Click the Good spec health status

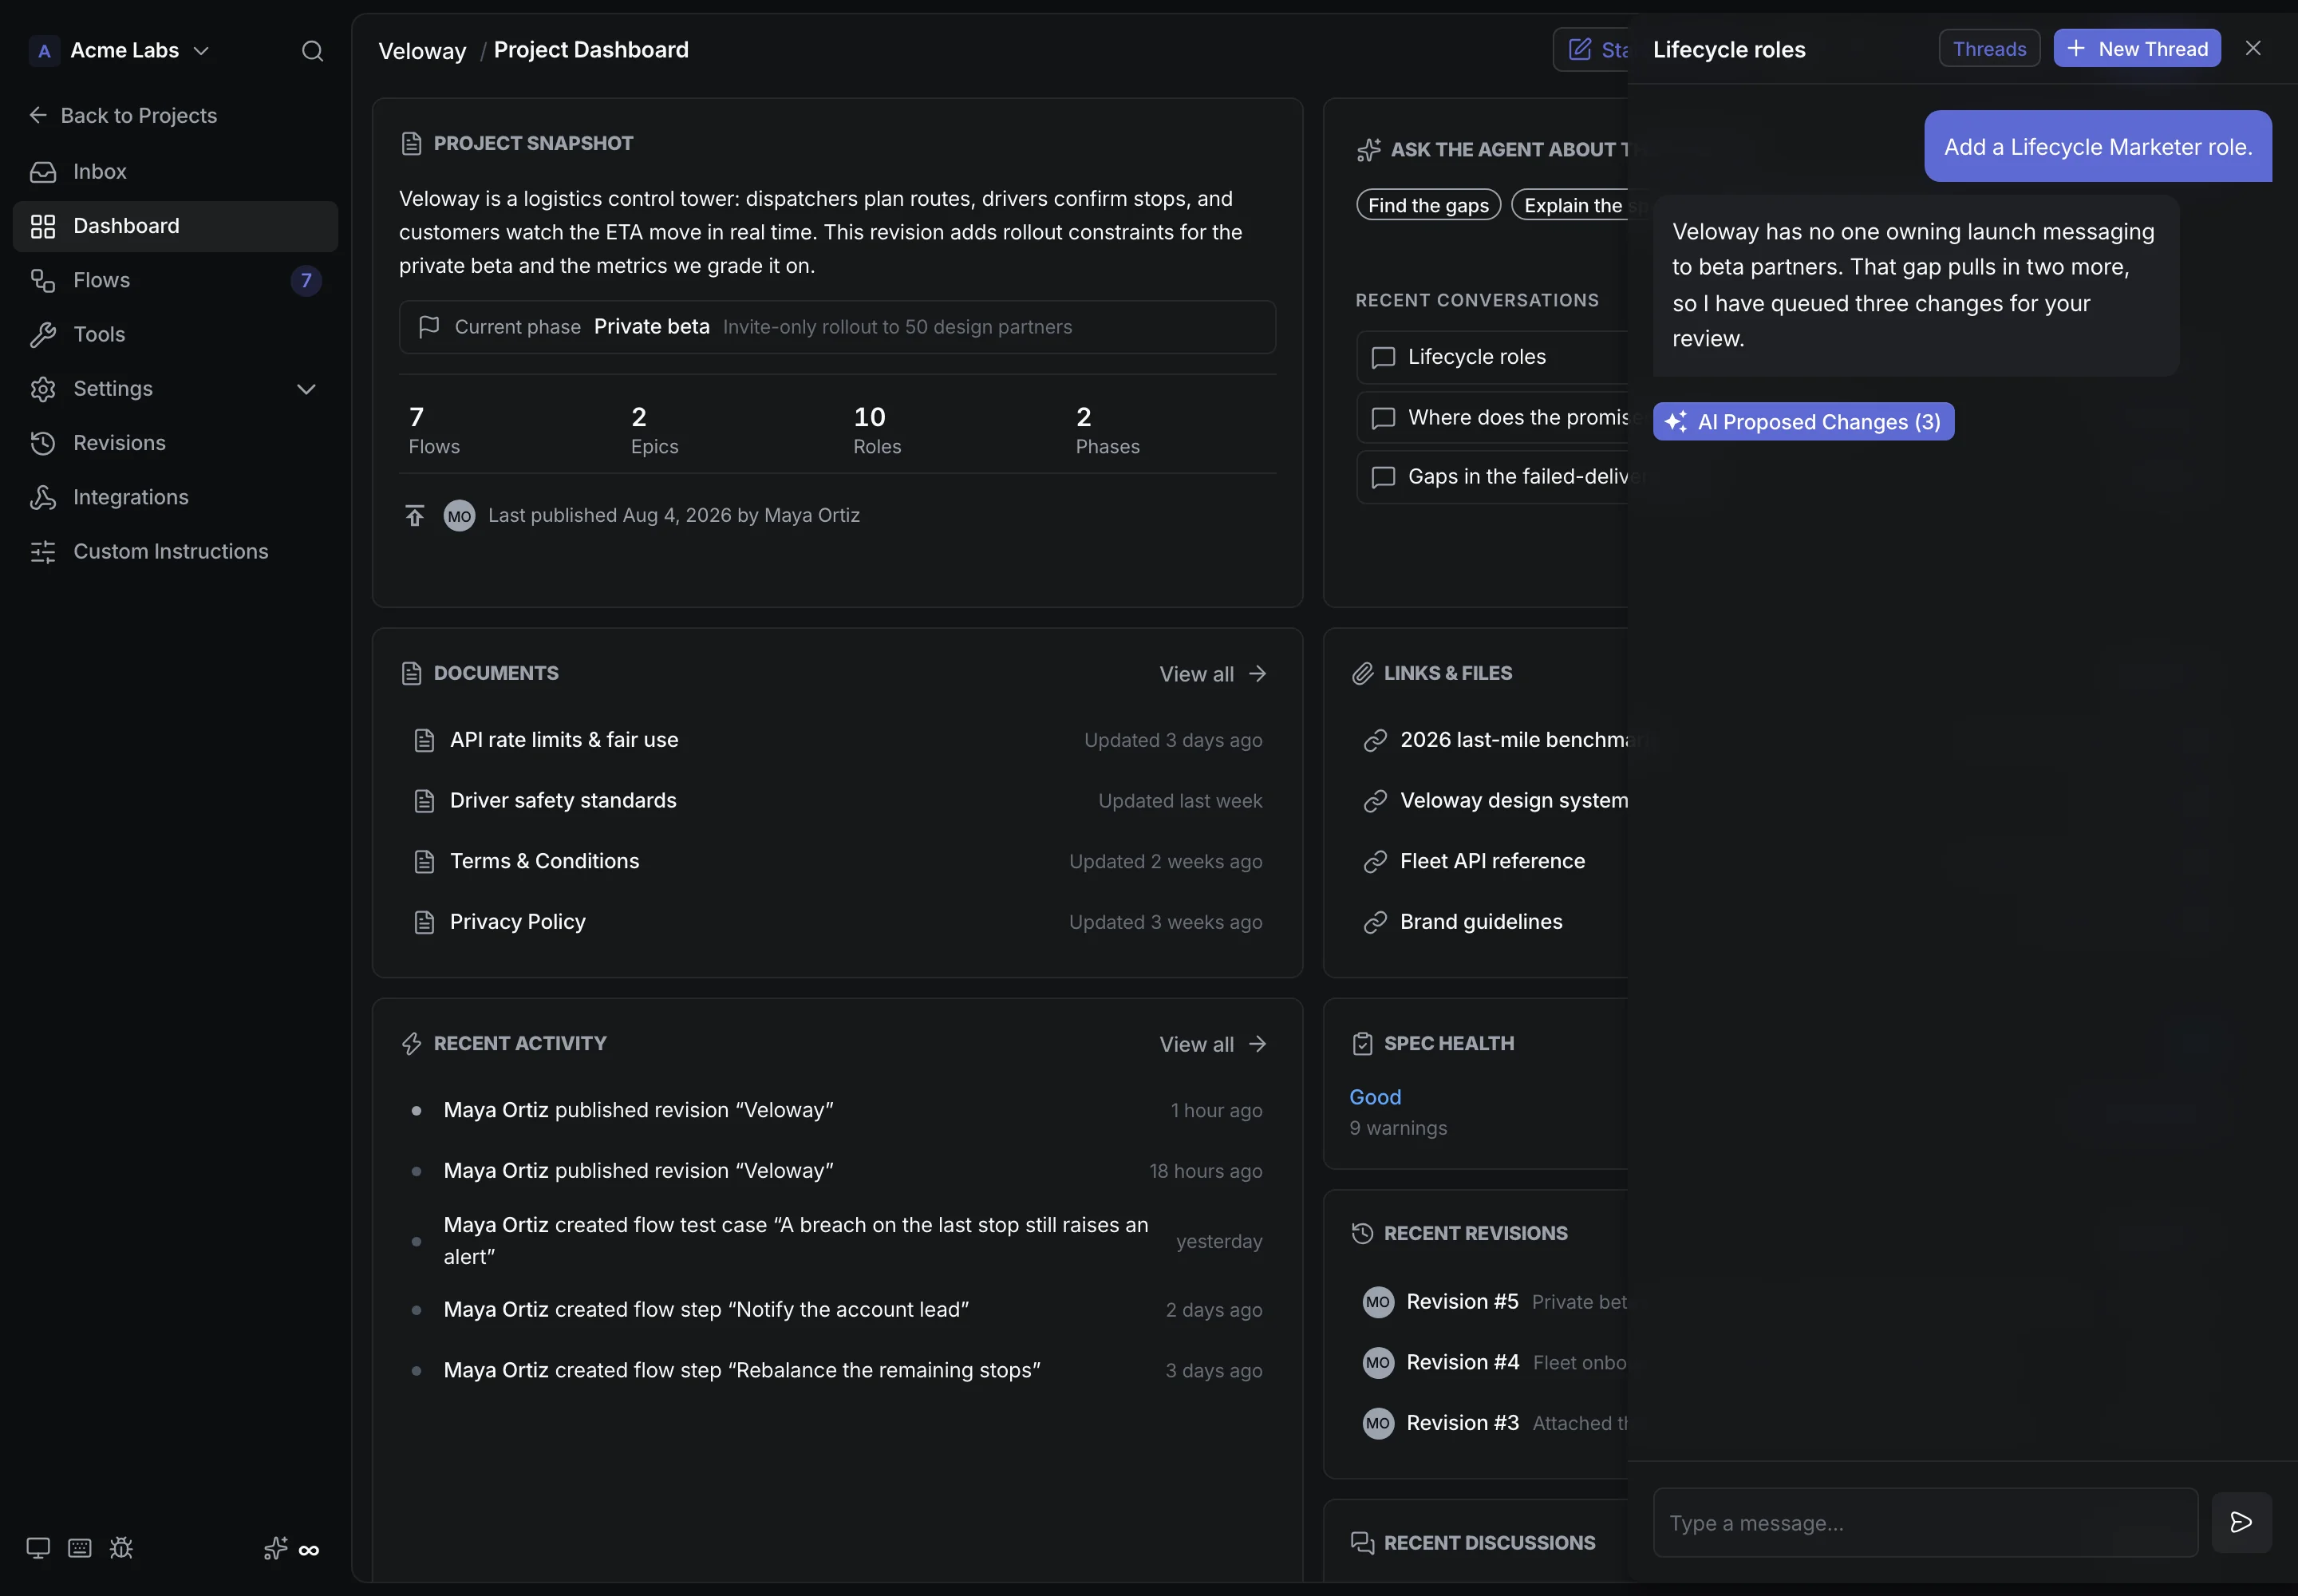[1375, 1098]
